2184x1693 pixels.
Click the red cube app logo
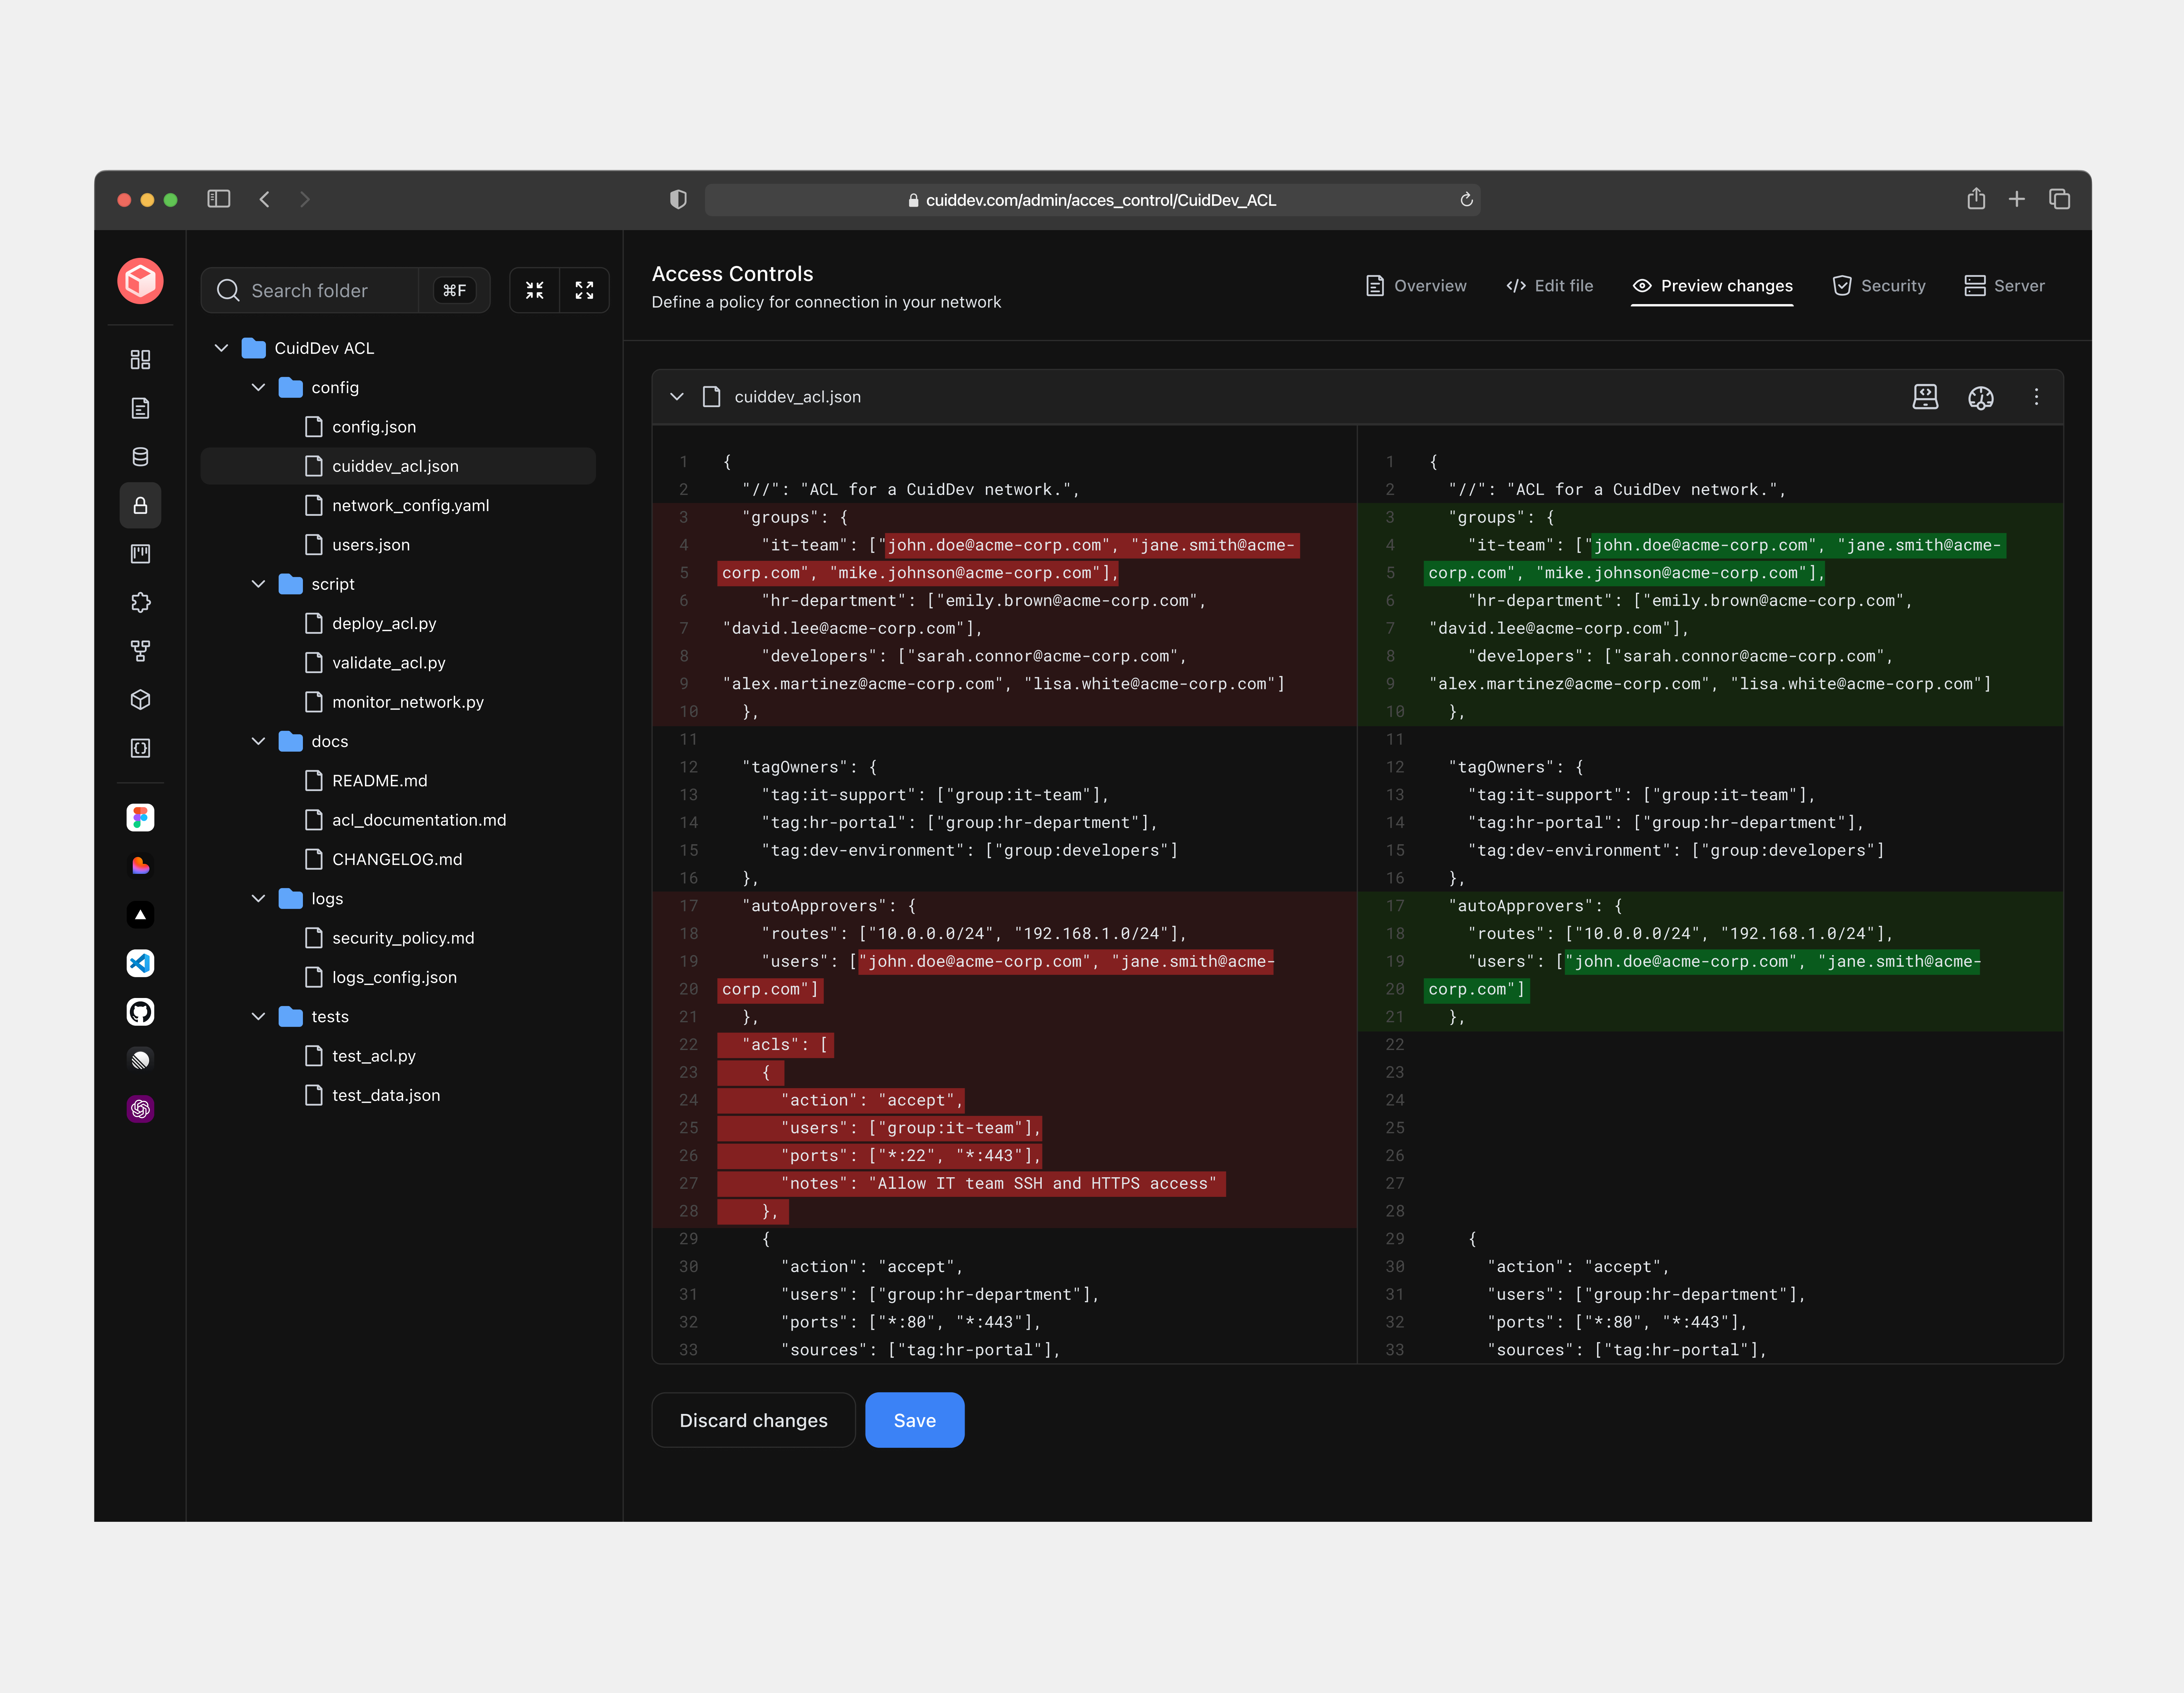click(x=140, y=281)
